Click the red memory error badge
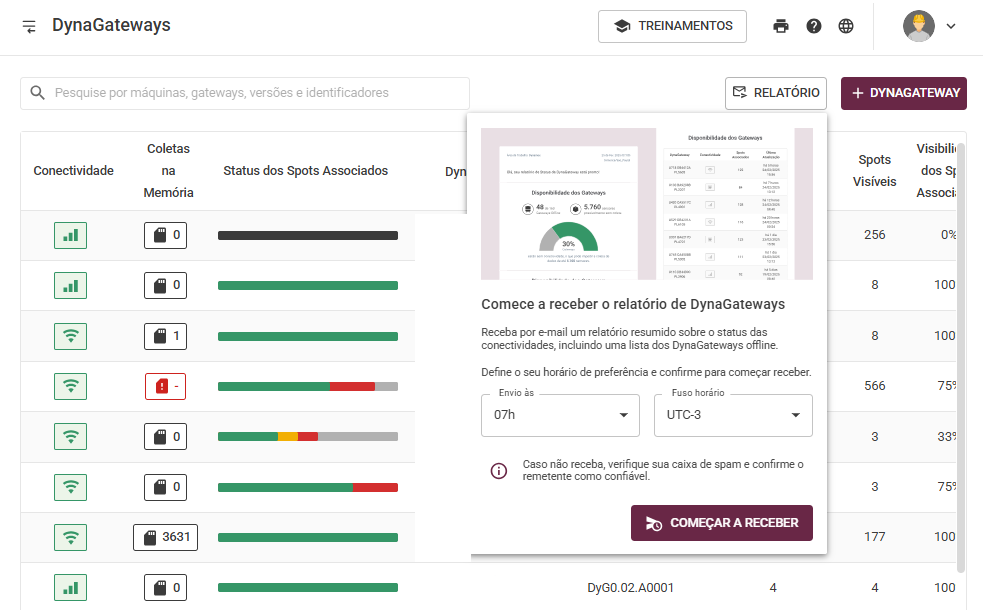 pyautogui.click(x=166, y=386)
